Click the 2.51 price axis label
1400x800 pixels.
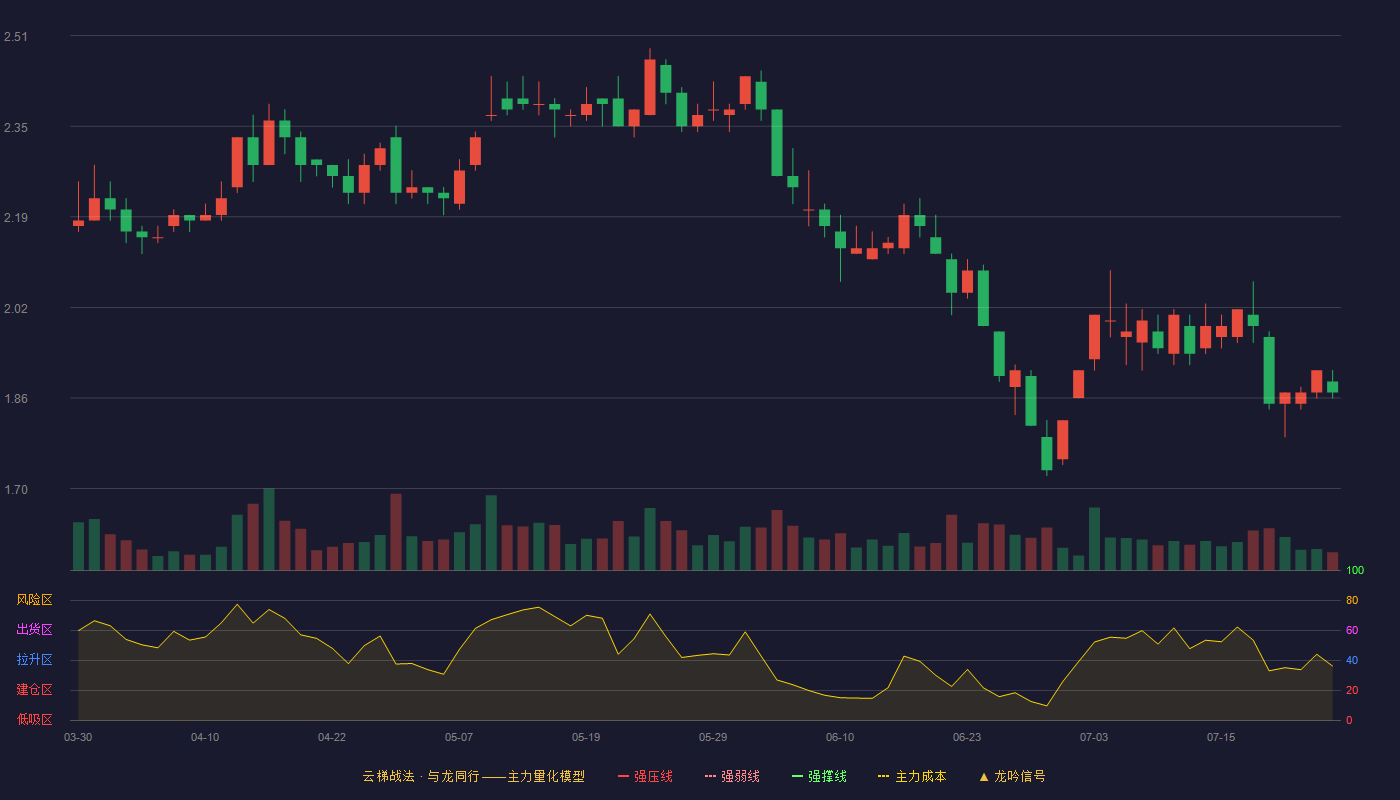[16, 37]
